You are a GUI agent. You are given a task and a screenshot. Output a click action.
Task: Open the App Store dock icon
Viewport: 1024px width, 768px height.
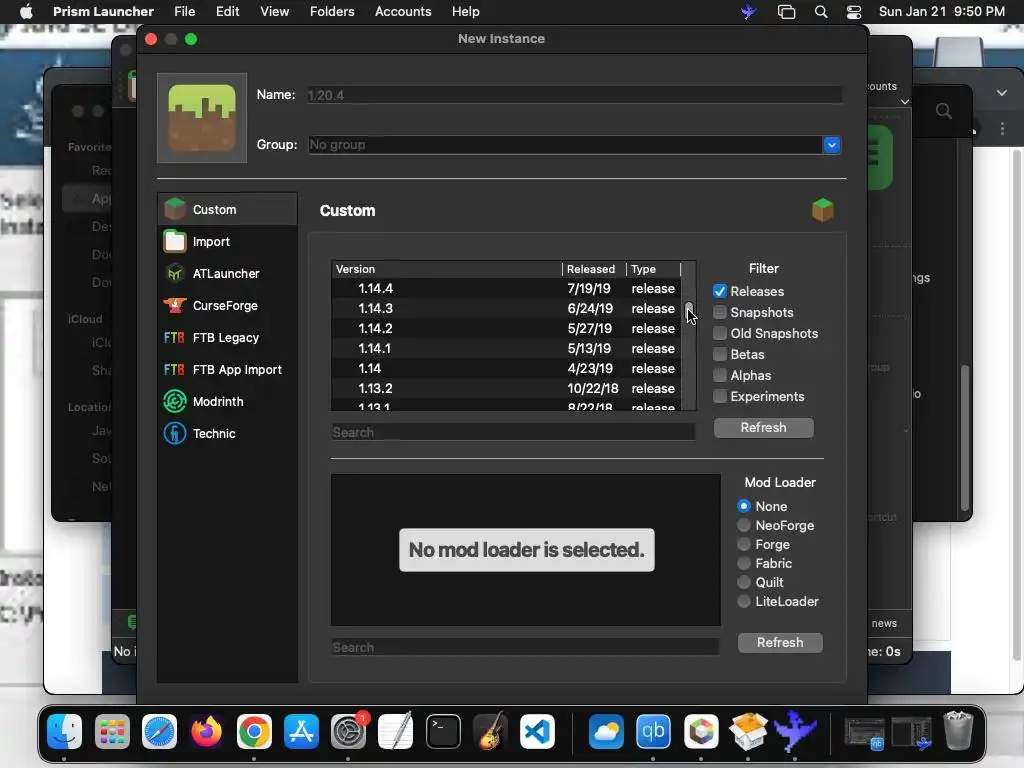tap(301, 731)
